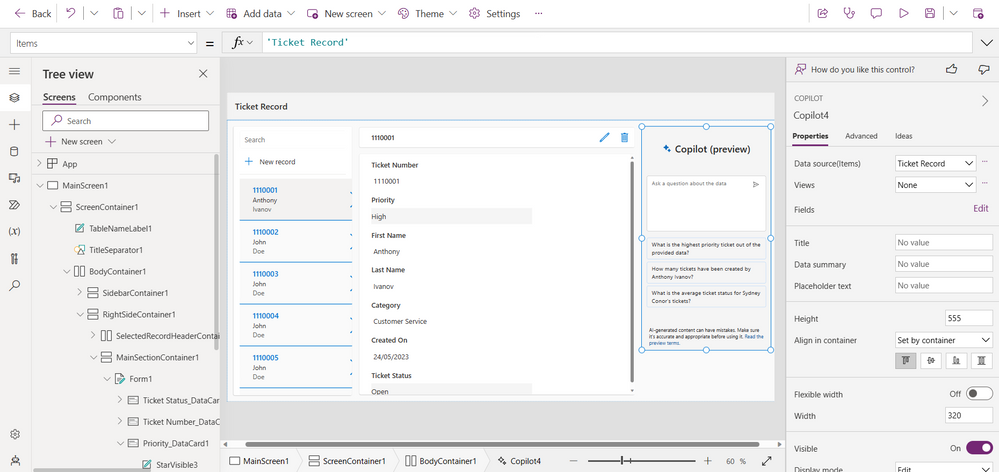Select the Tree view layers icon
999x472 pixels.
click(x=15, y=97)
